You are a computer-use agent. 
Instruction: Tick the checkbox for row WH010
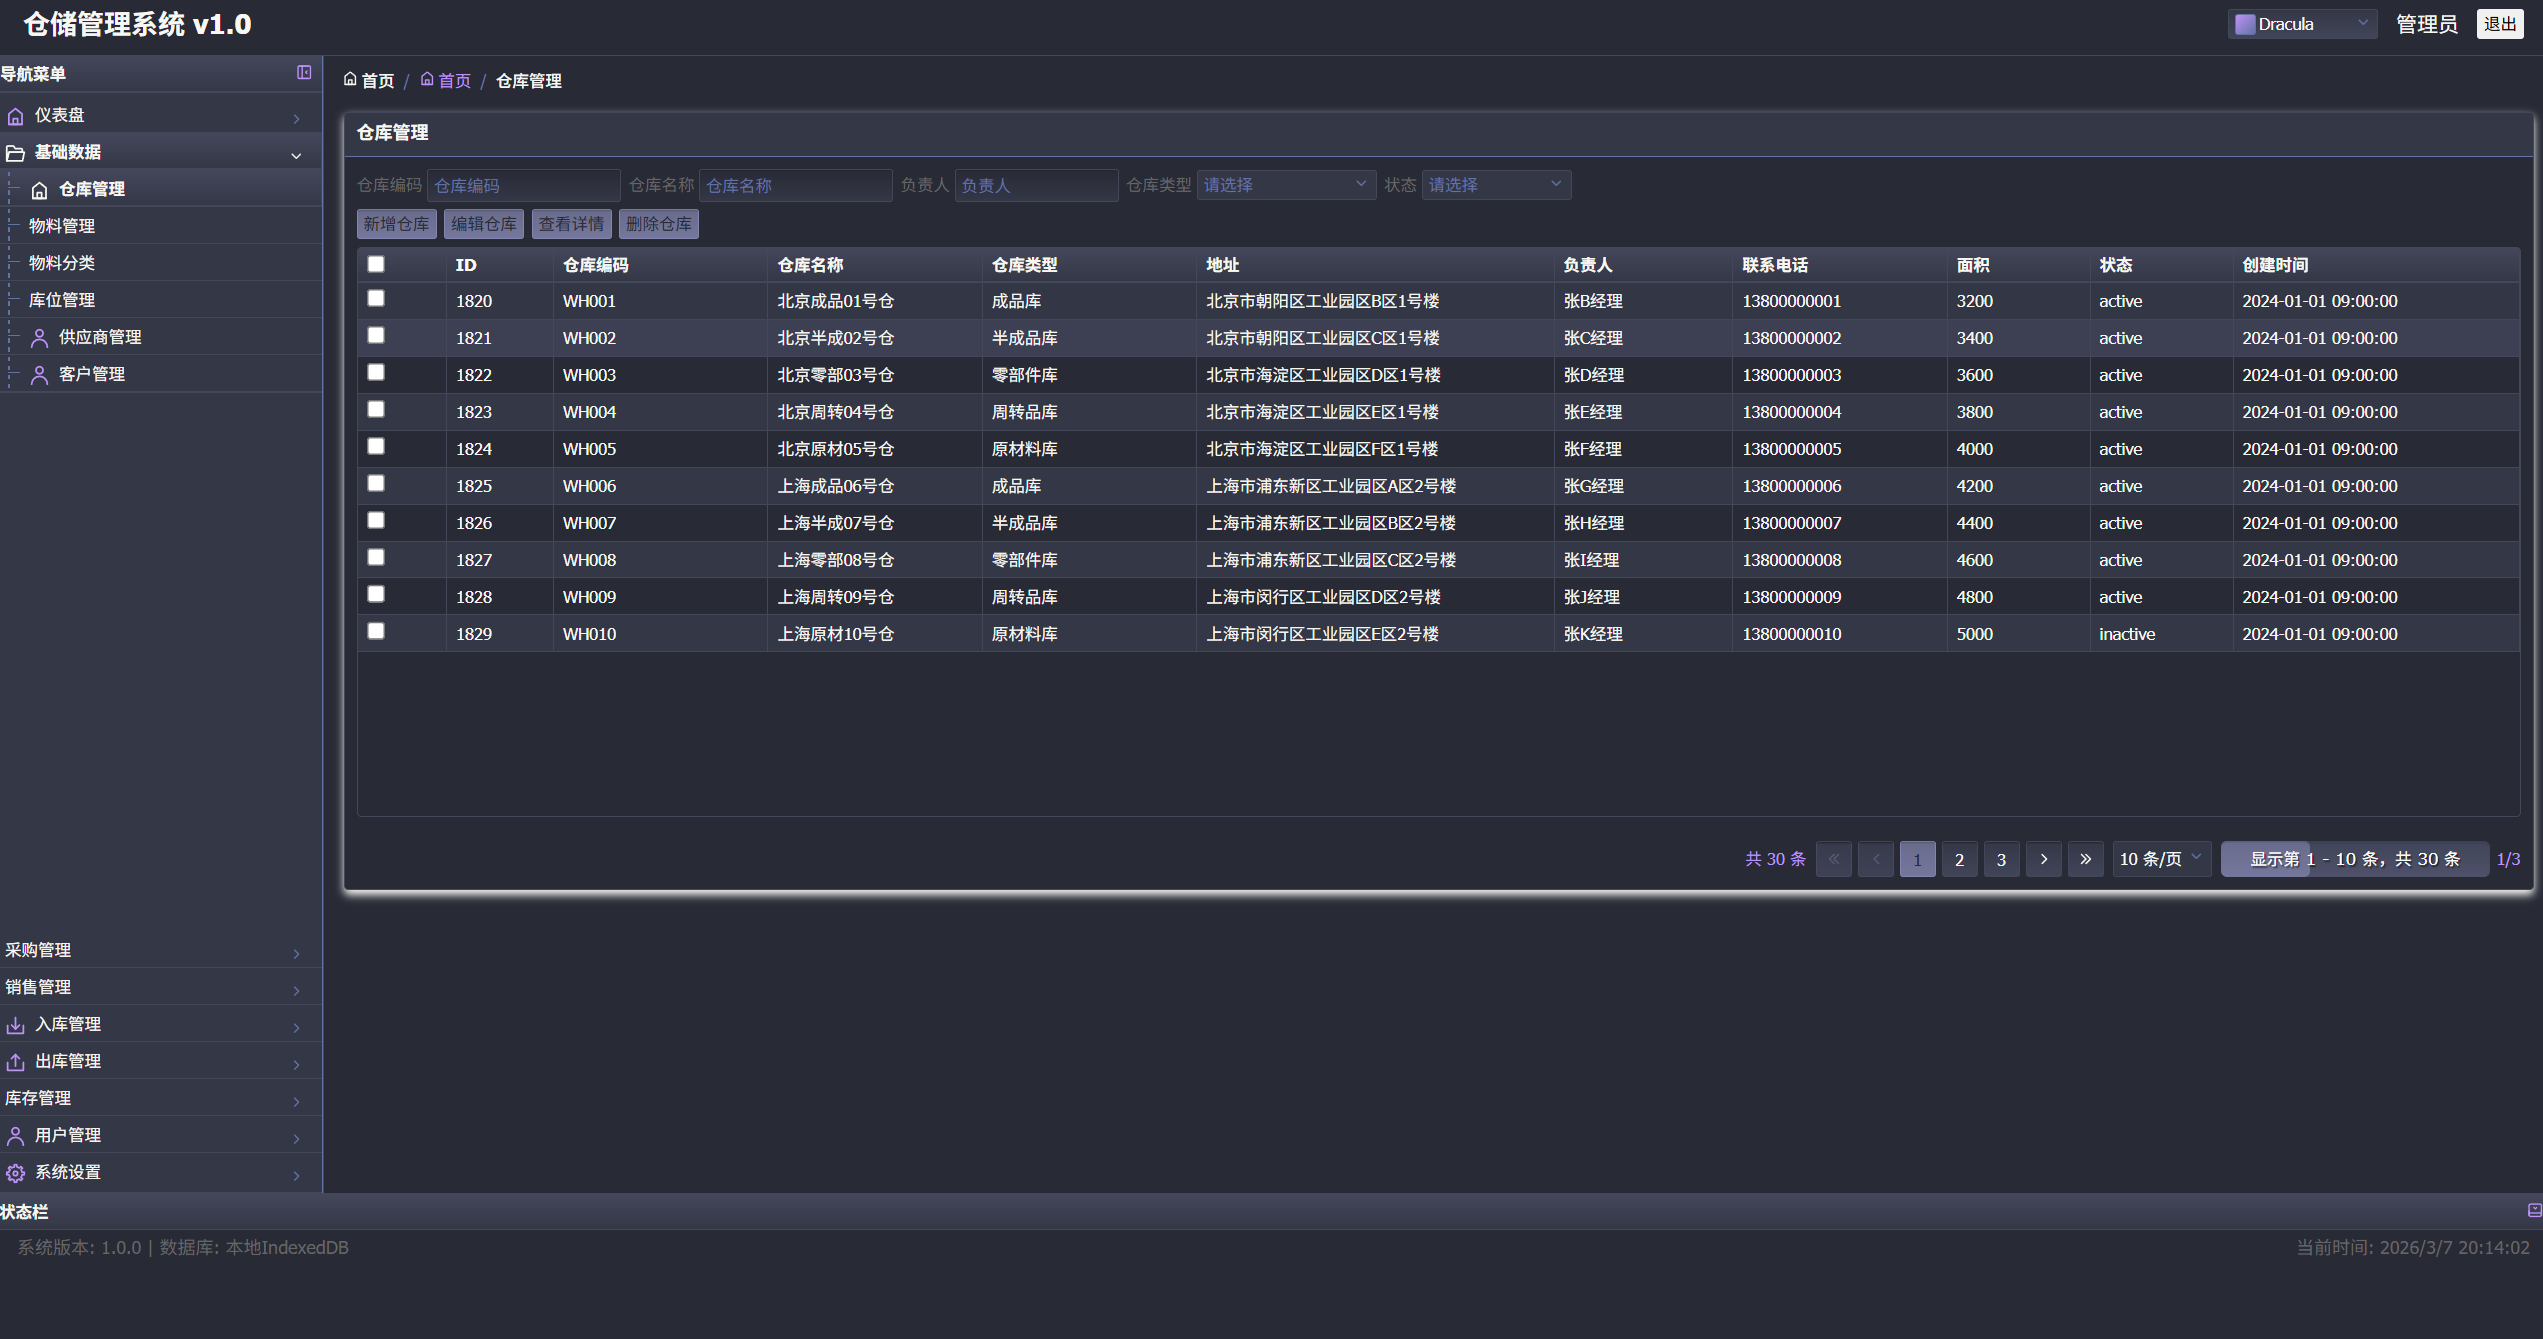point(376,631)
